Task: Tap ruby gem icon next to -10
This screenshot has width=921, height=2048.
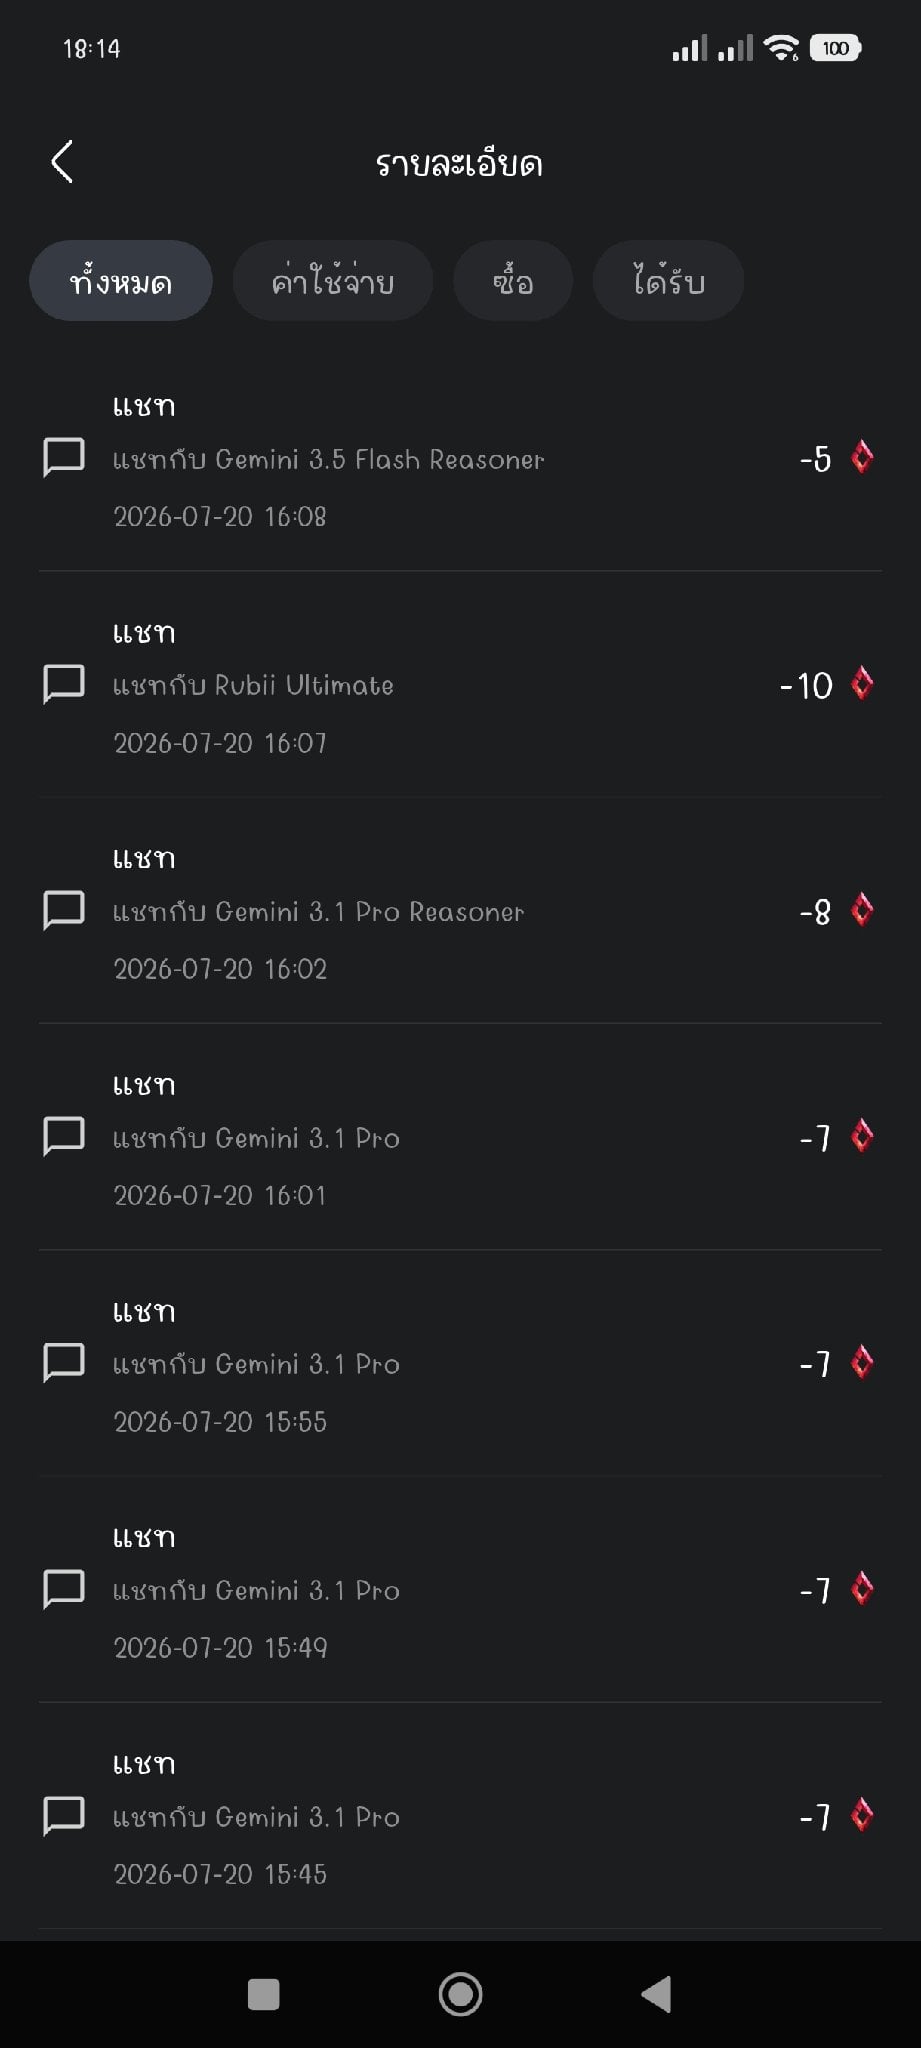Action: point(862,684)
